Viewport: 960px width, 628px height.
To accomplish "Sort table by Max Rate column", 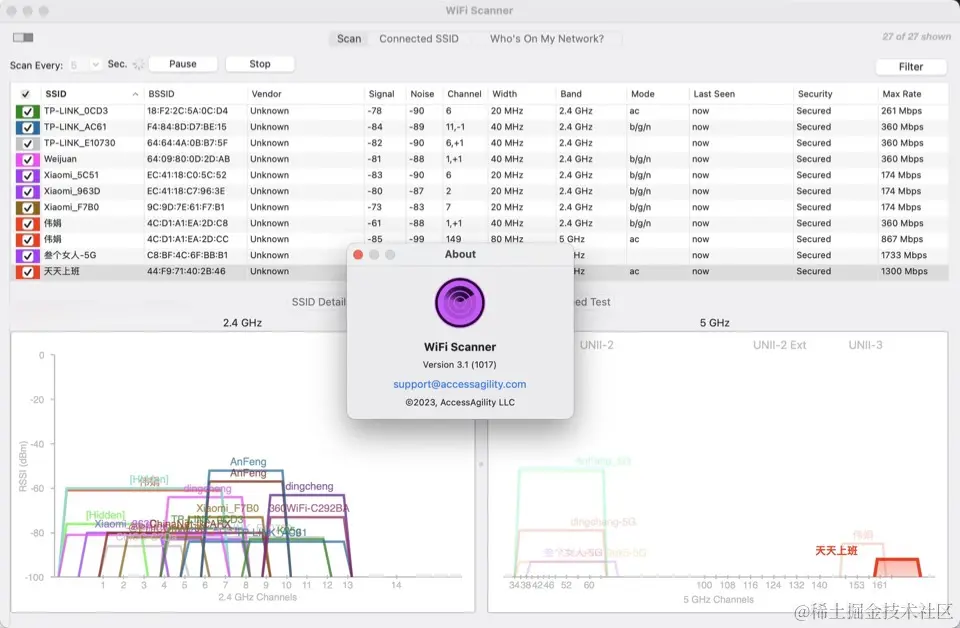I will 901,94.
